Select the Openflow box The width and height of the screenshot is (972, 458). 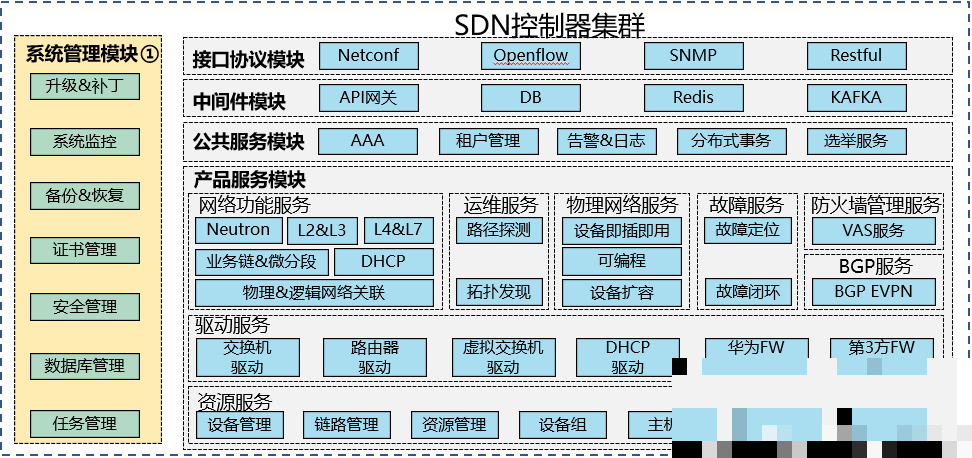pos(531,56)
